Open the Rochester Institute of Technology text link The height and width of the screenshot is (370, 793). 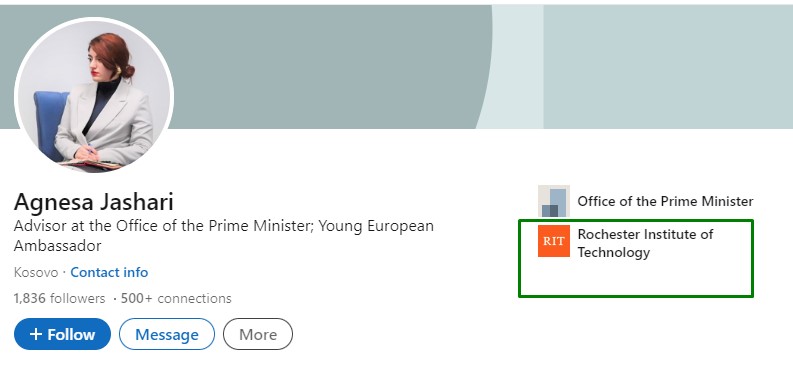click(645, 243)
